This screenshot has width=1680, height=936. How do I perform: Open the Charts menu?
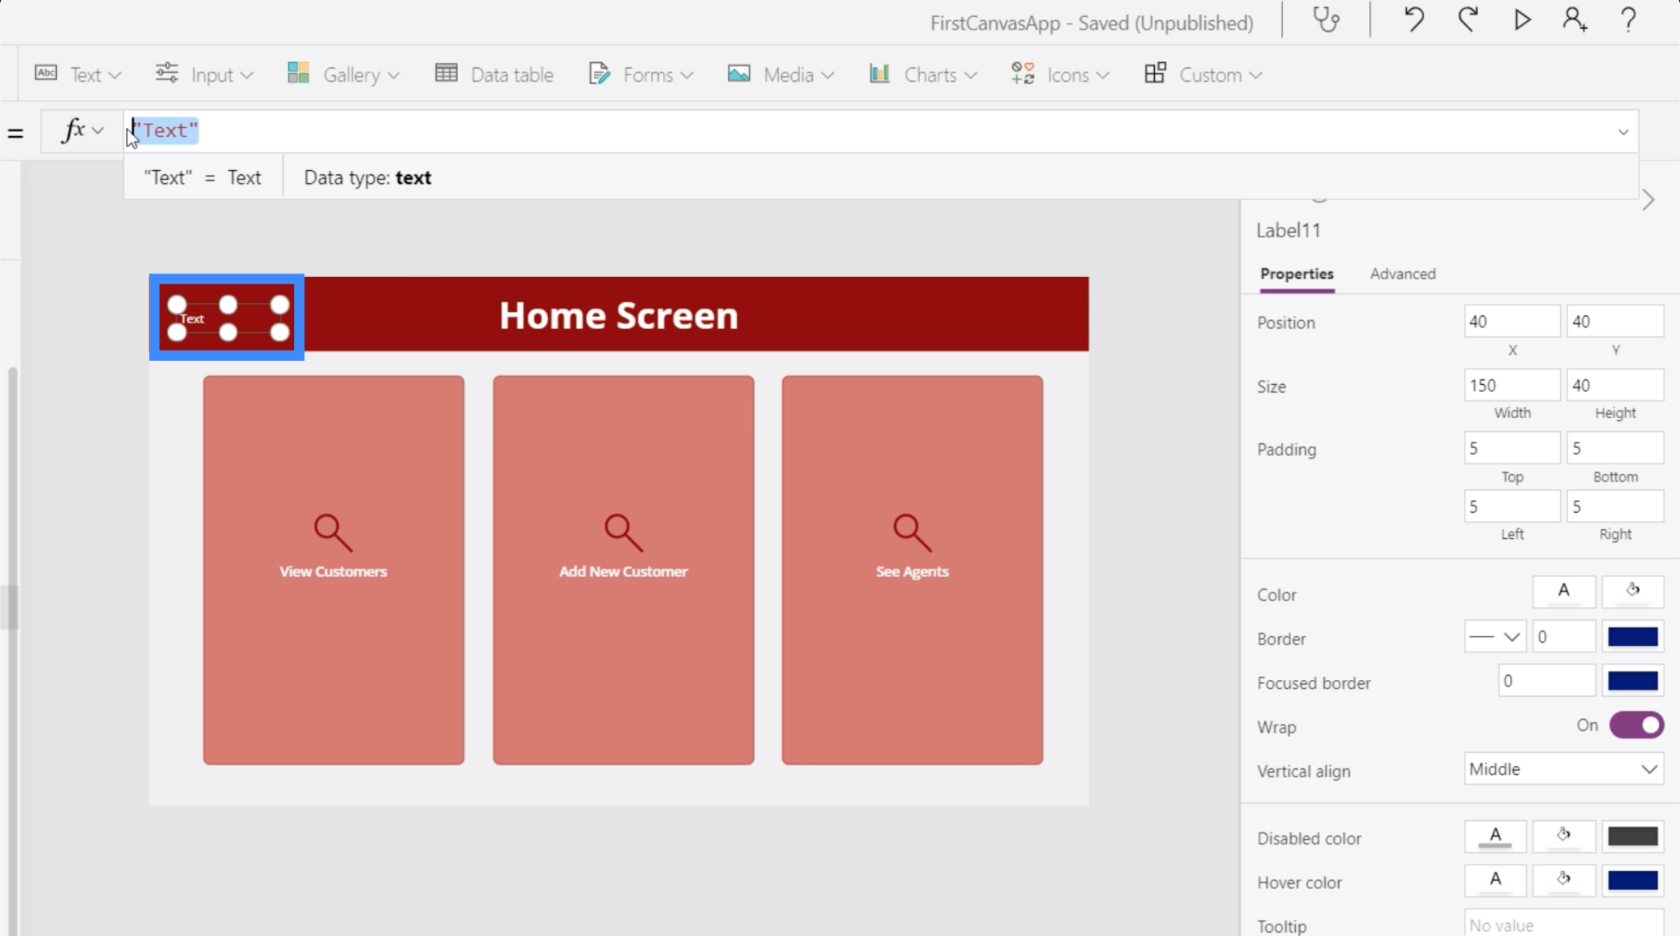tap(922, 74)
